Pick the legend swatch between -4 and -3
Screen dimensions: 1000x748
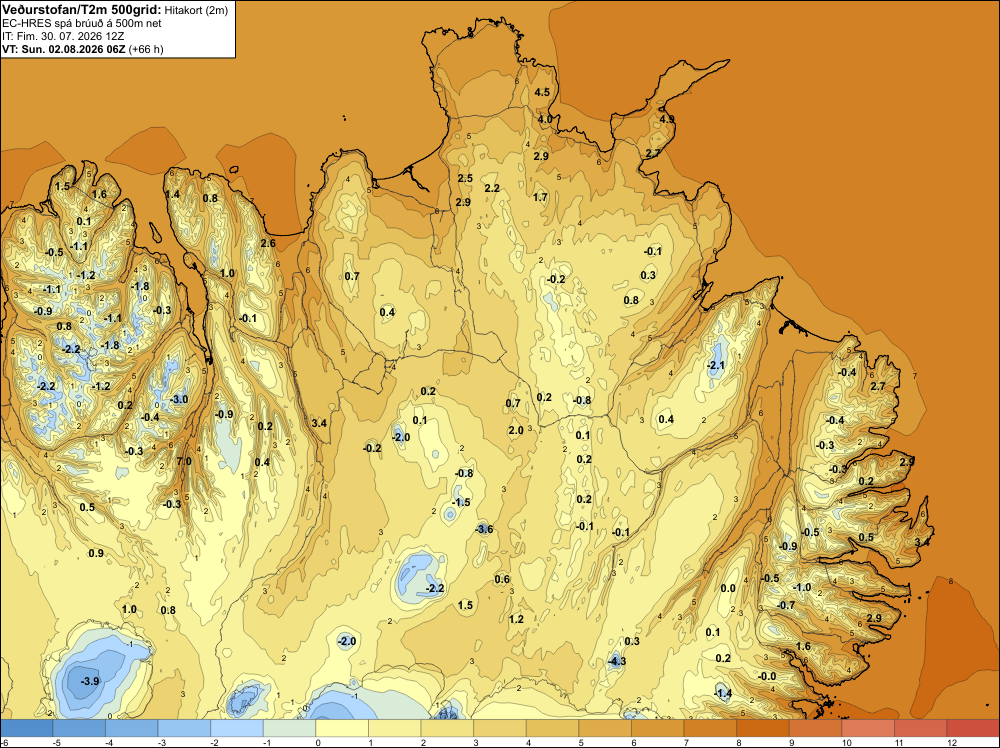pos(131,728)
